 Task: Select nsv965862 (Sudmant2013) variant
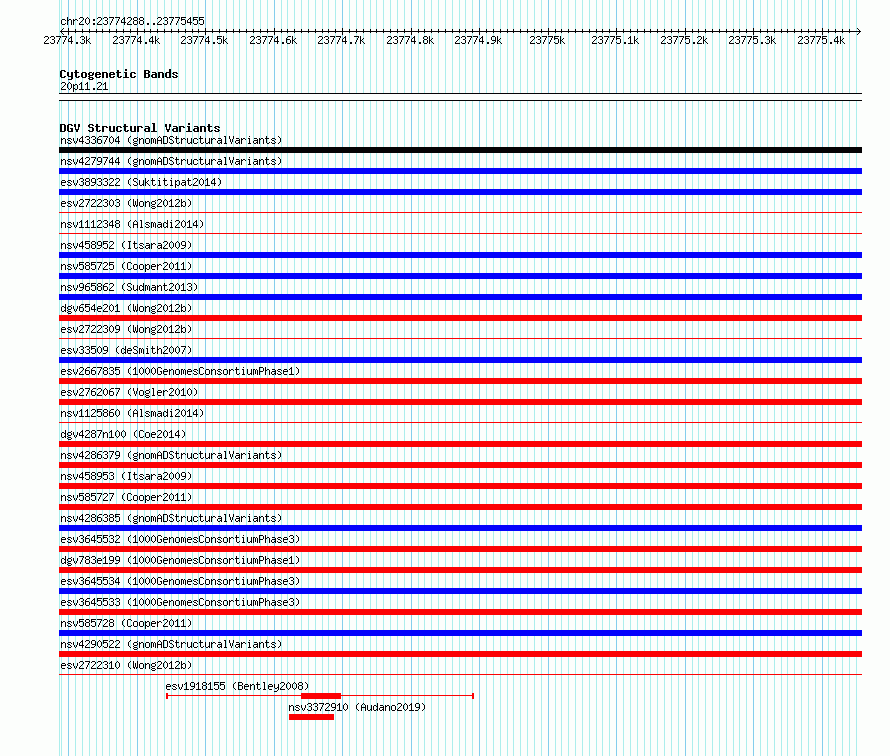pyautogui.click(x=129, y=287)
